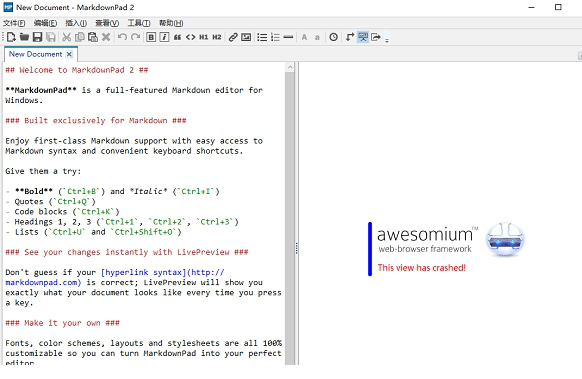Switch the layout with arrows icon
The height and width of the screenshot is (379, 582).
pyautogui.click(x=350, y=37)
